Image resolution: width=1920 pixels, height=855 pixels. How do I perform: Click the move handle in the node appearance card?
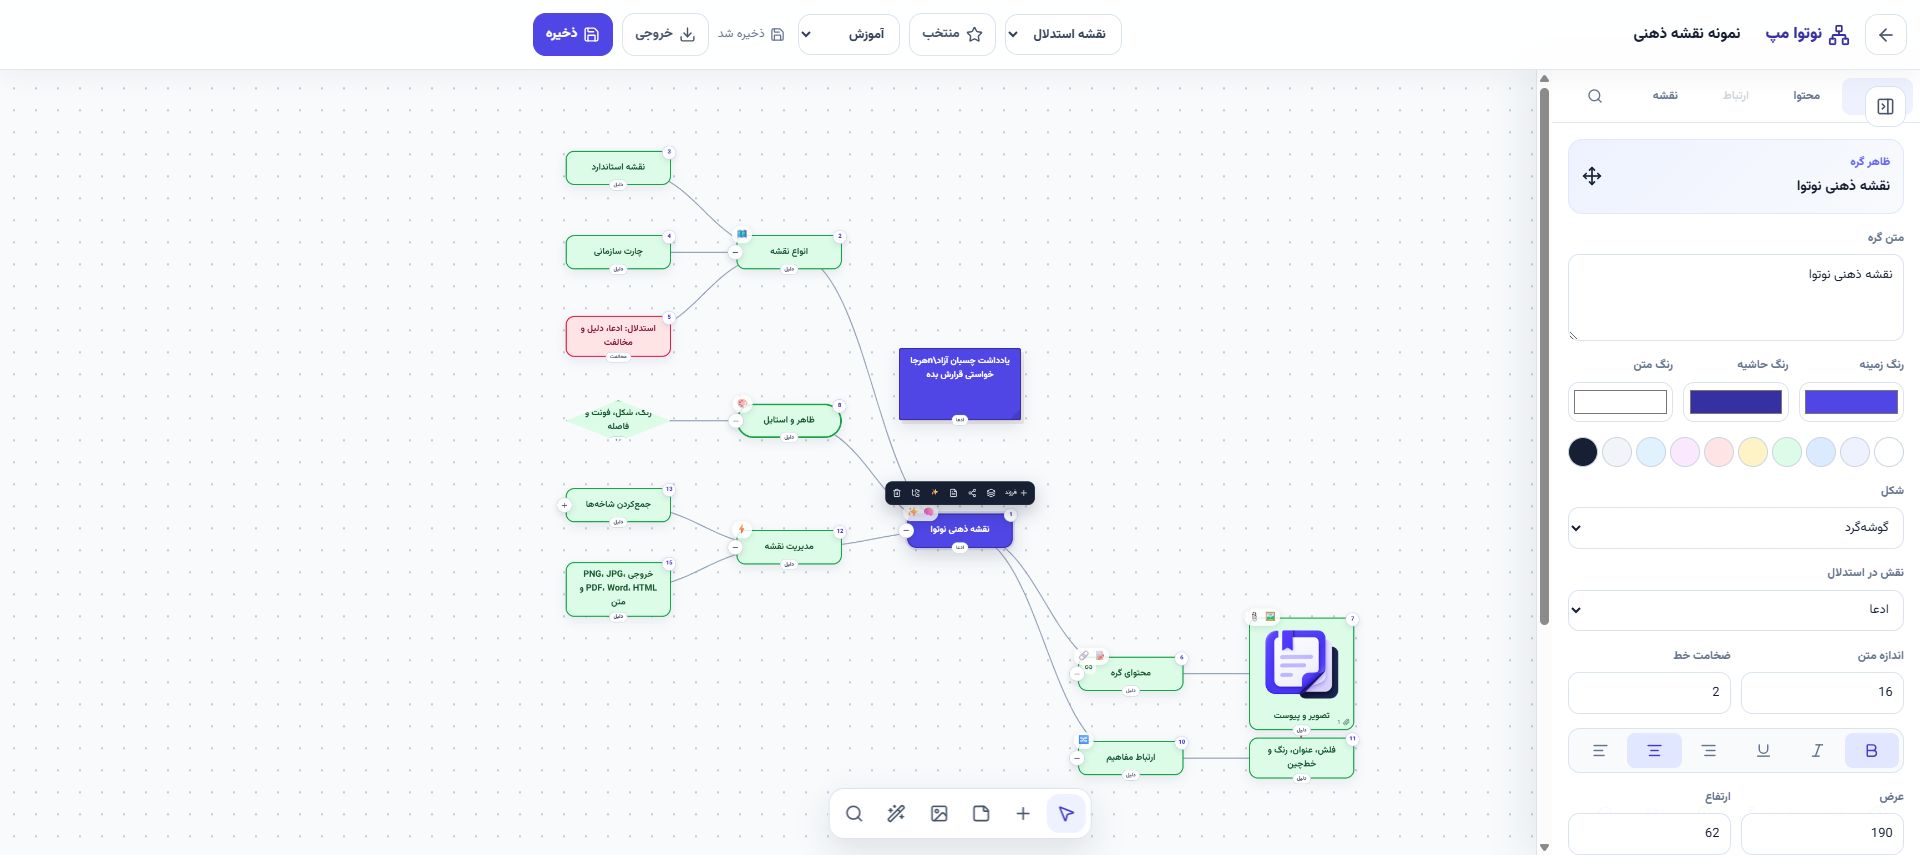[x=1592, y=176]
